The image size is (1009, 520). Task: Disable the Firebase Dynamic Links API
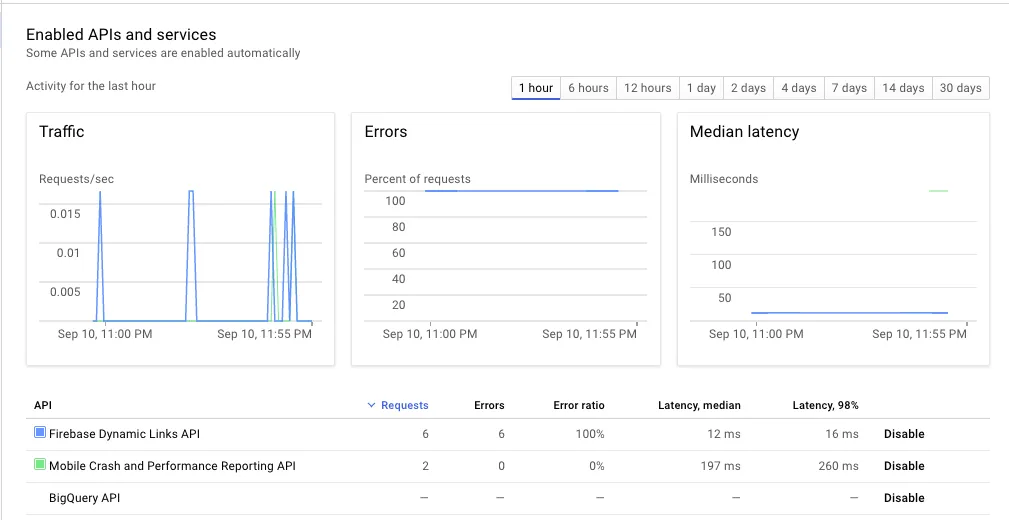pos(904,434)
